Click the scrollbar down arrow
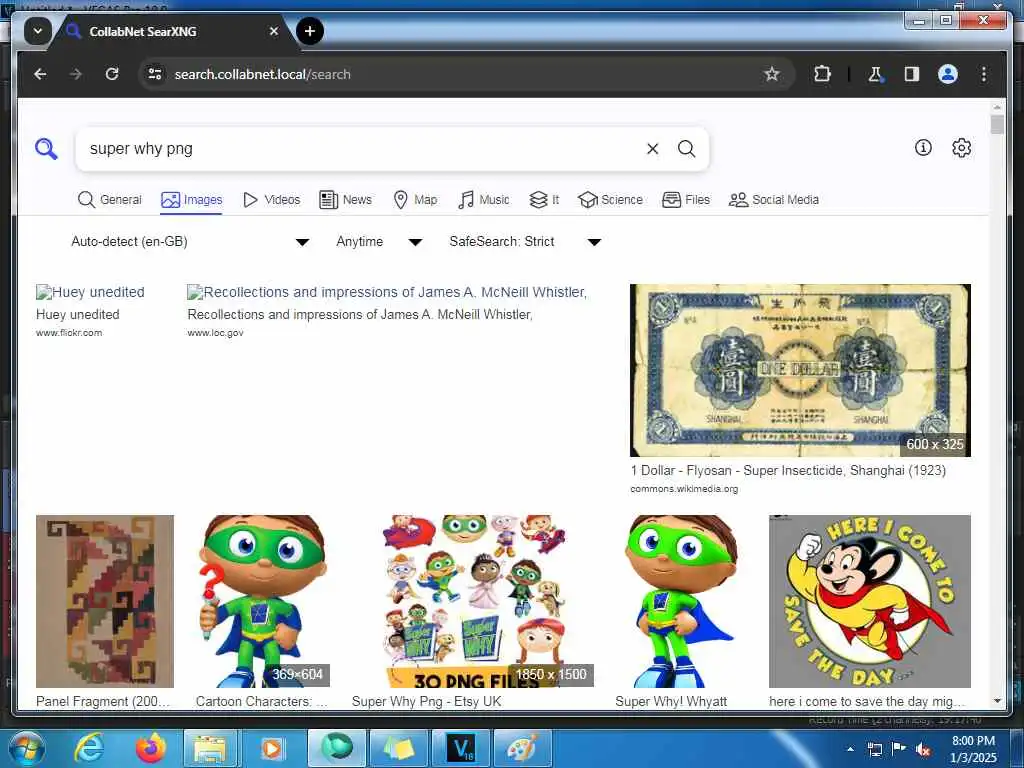Viewport: 1024px width, 768px height. pyautogui.click(x=997, y=701)
